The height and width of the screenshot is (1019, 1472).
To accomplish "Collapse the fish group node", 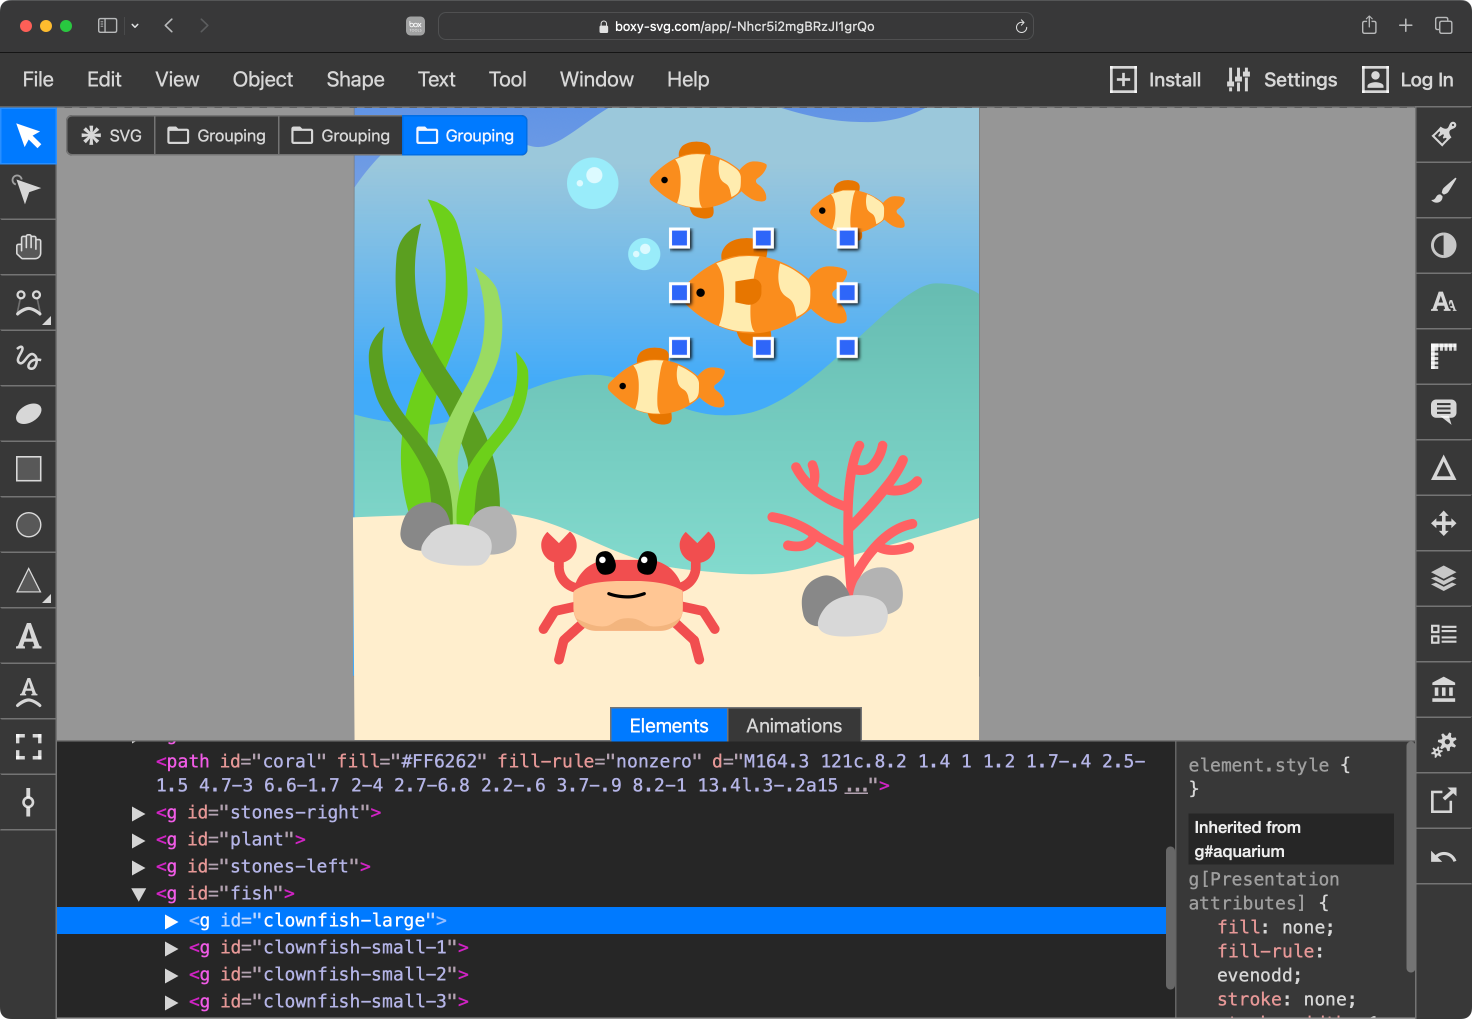I will coord(139,894).
